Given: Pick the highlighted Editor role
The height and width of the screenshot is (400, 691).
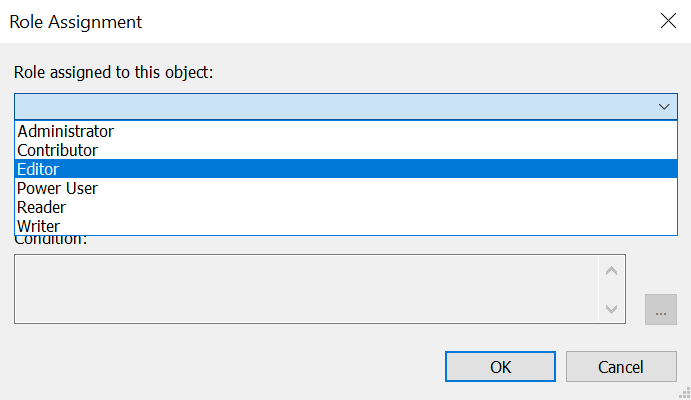Looking at the screenshot, I should (x=39, y=169).
